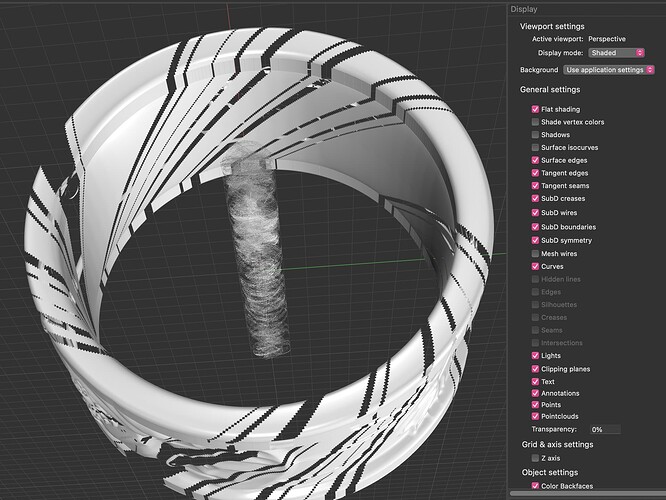Click the 'General settings' heading

click(x=550, y=90)
